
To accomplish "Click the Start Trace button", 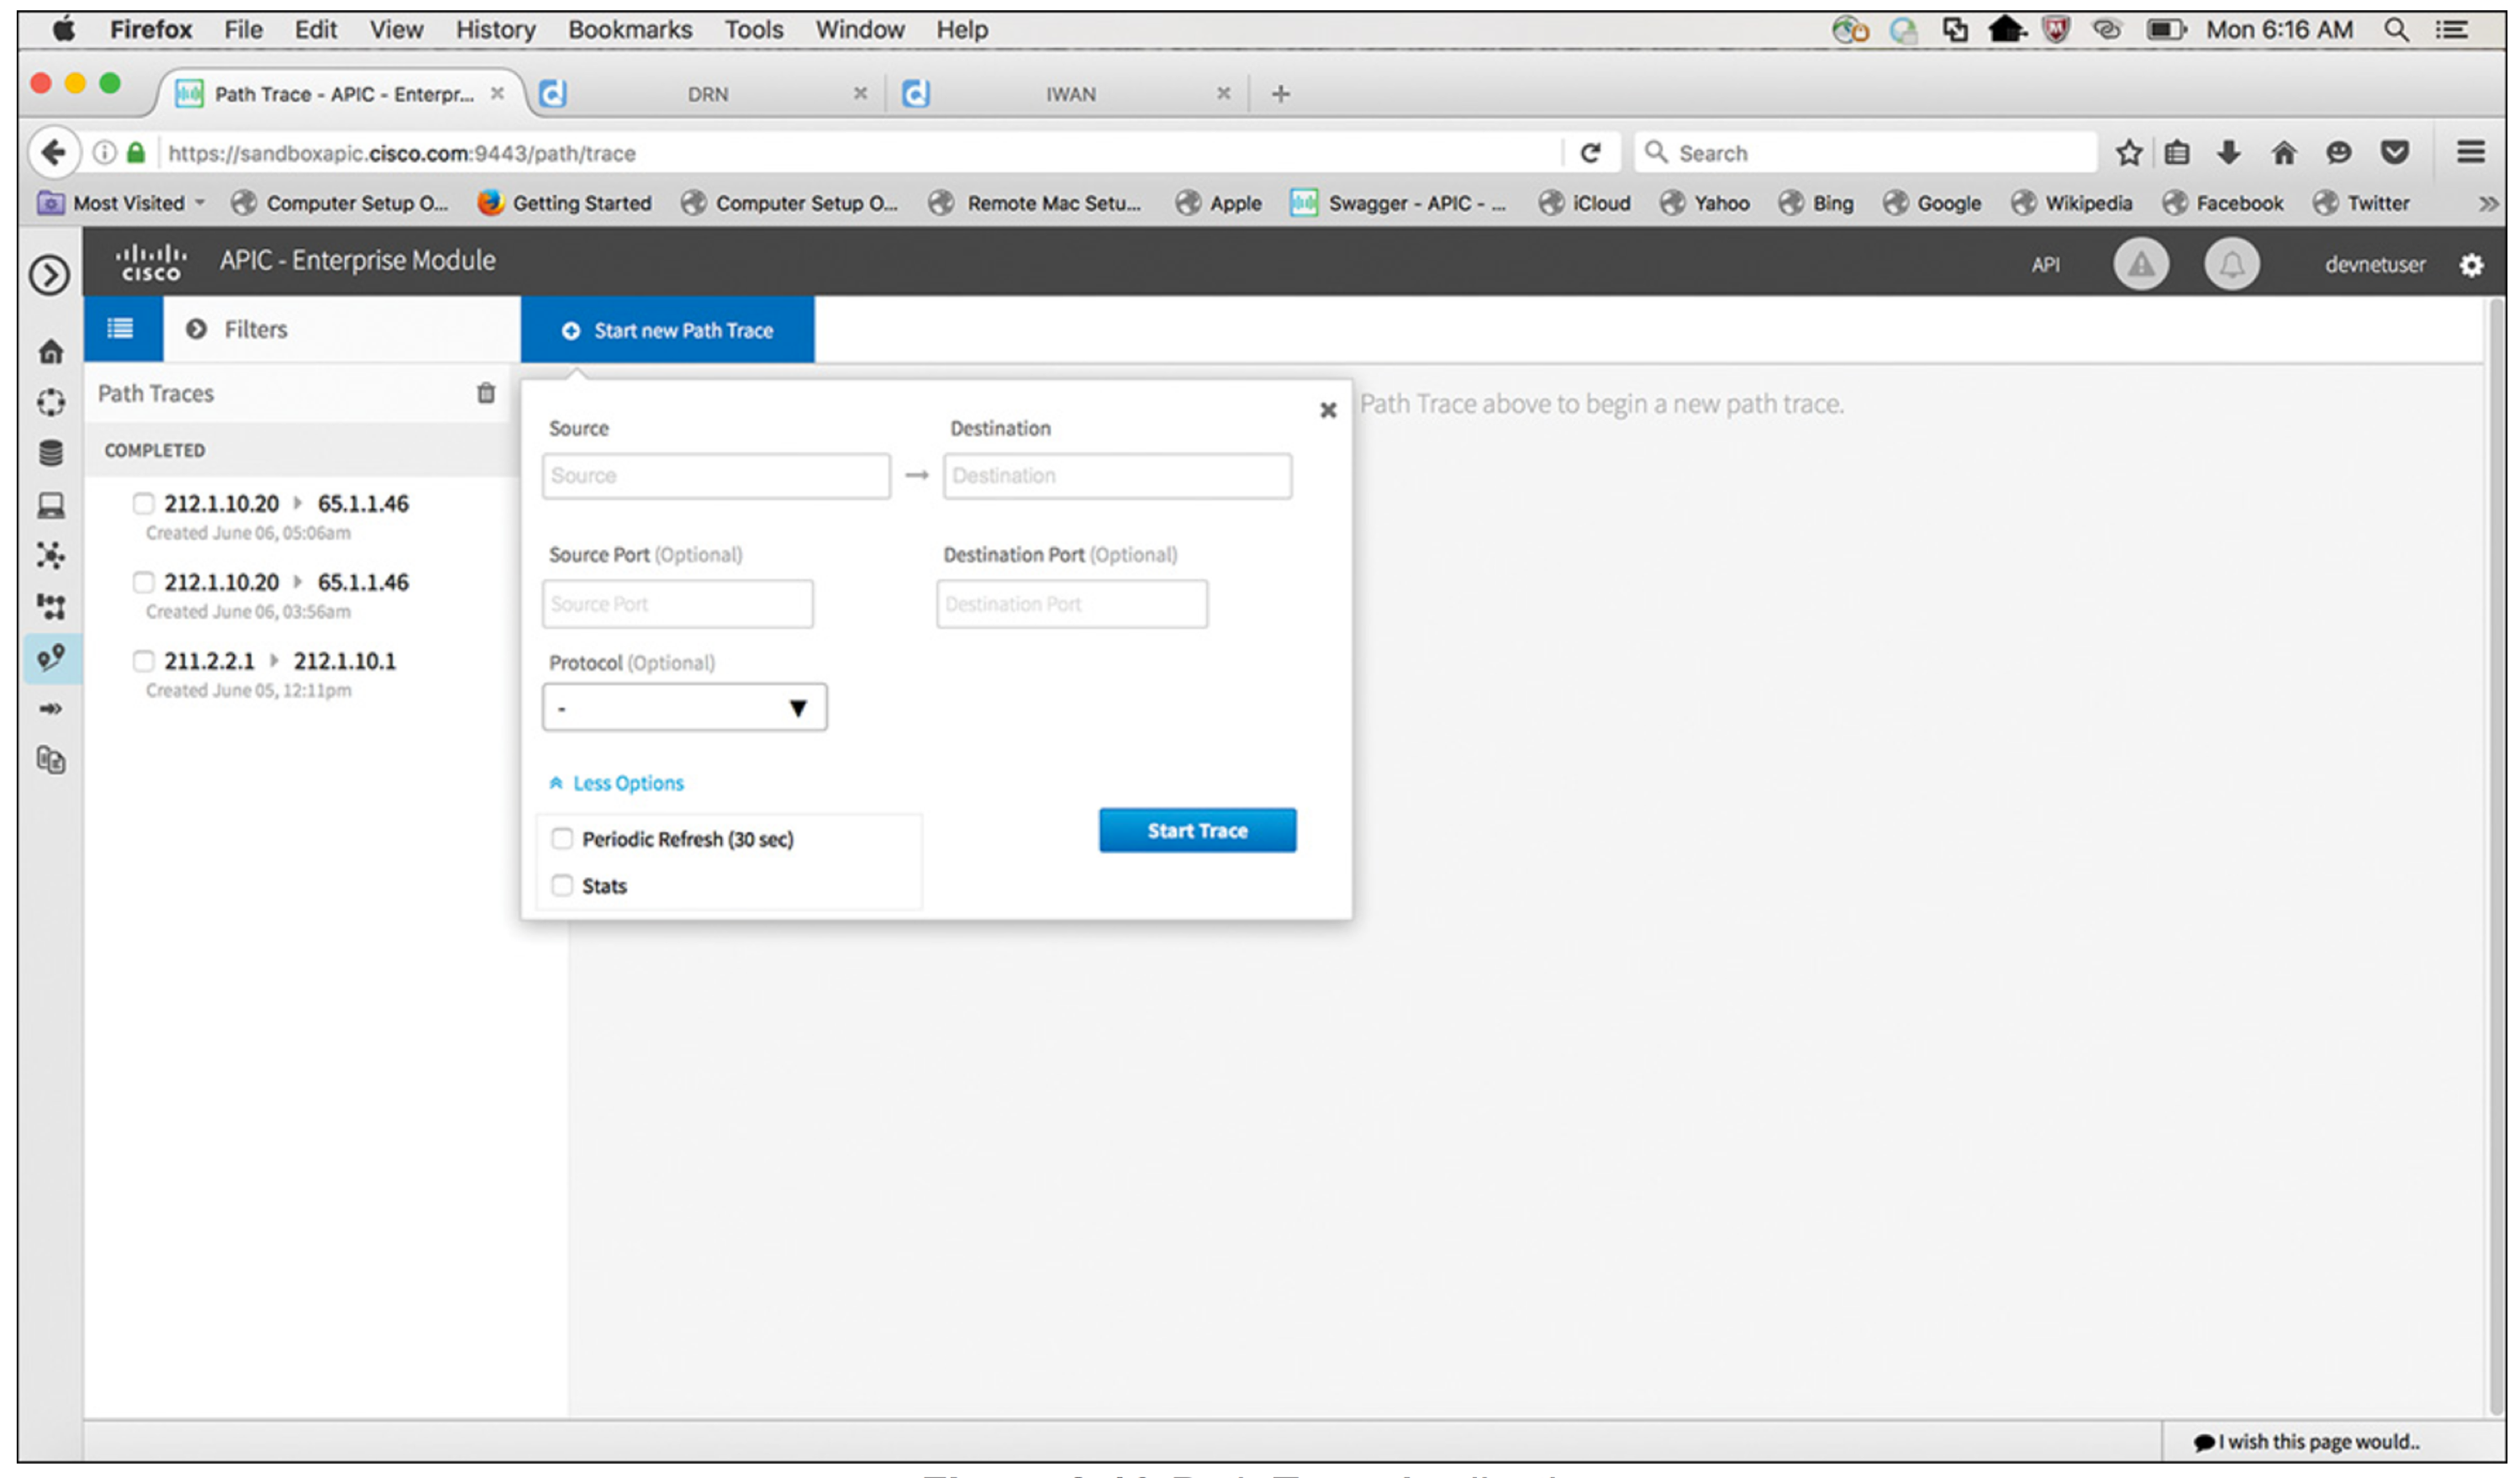I will click(1197, 831).
